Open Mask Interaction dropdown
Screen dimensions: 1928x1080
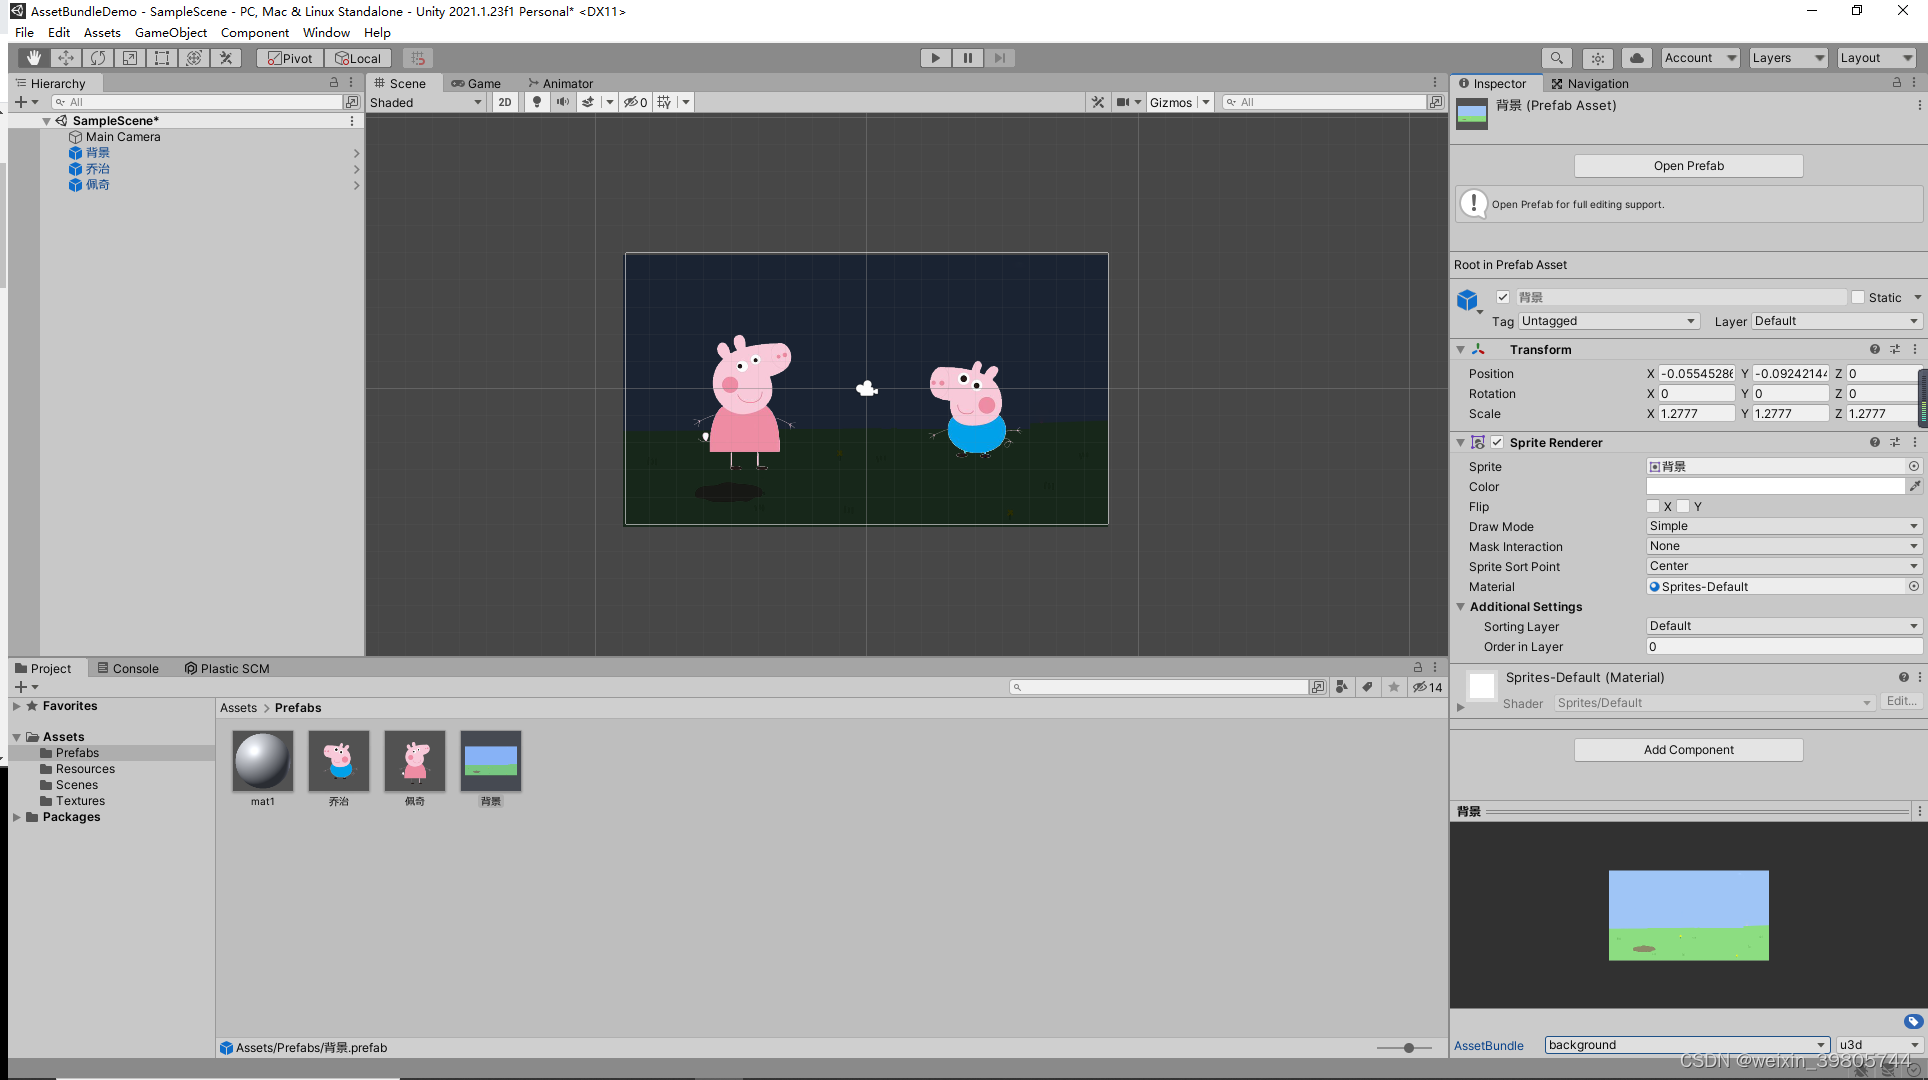[x=1784, y=546]
